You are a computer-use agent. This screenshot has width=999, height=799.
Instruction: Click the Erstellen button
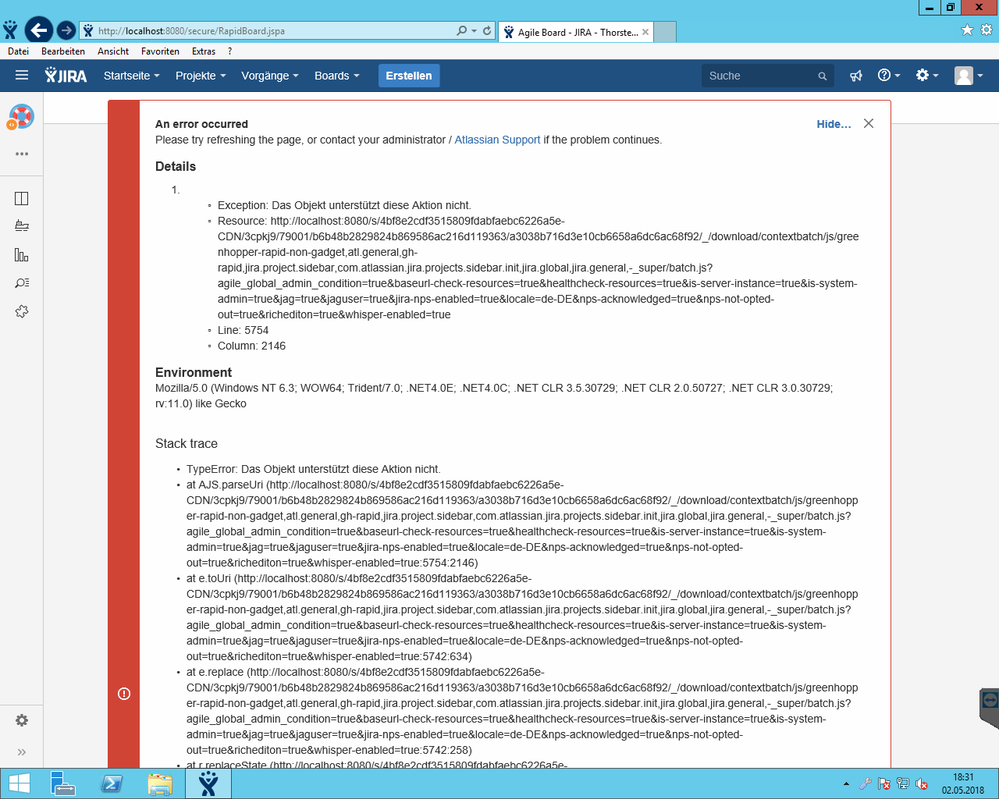[x=408, y=75]
